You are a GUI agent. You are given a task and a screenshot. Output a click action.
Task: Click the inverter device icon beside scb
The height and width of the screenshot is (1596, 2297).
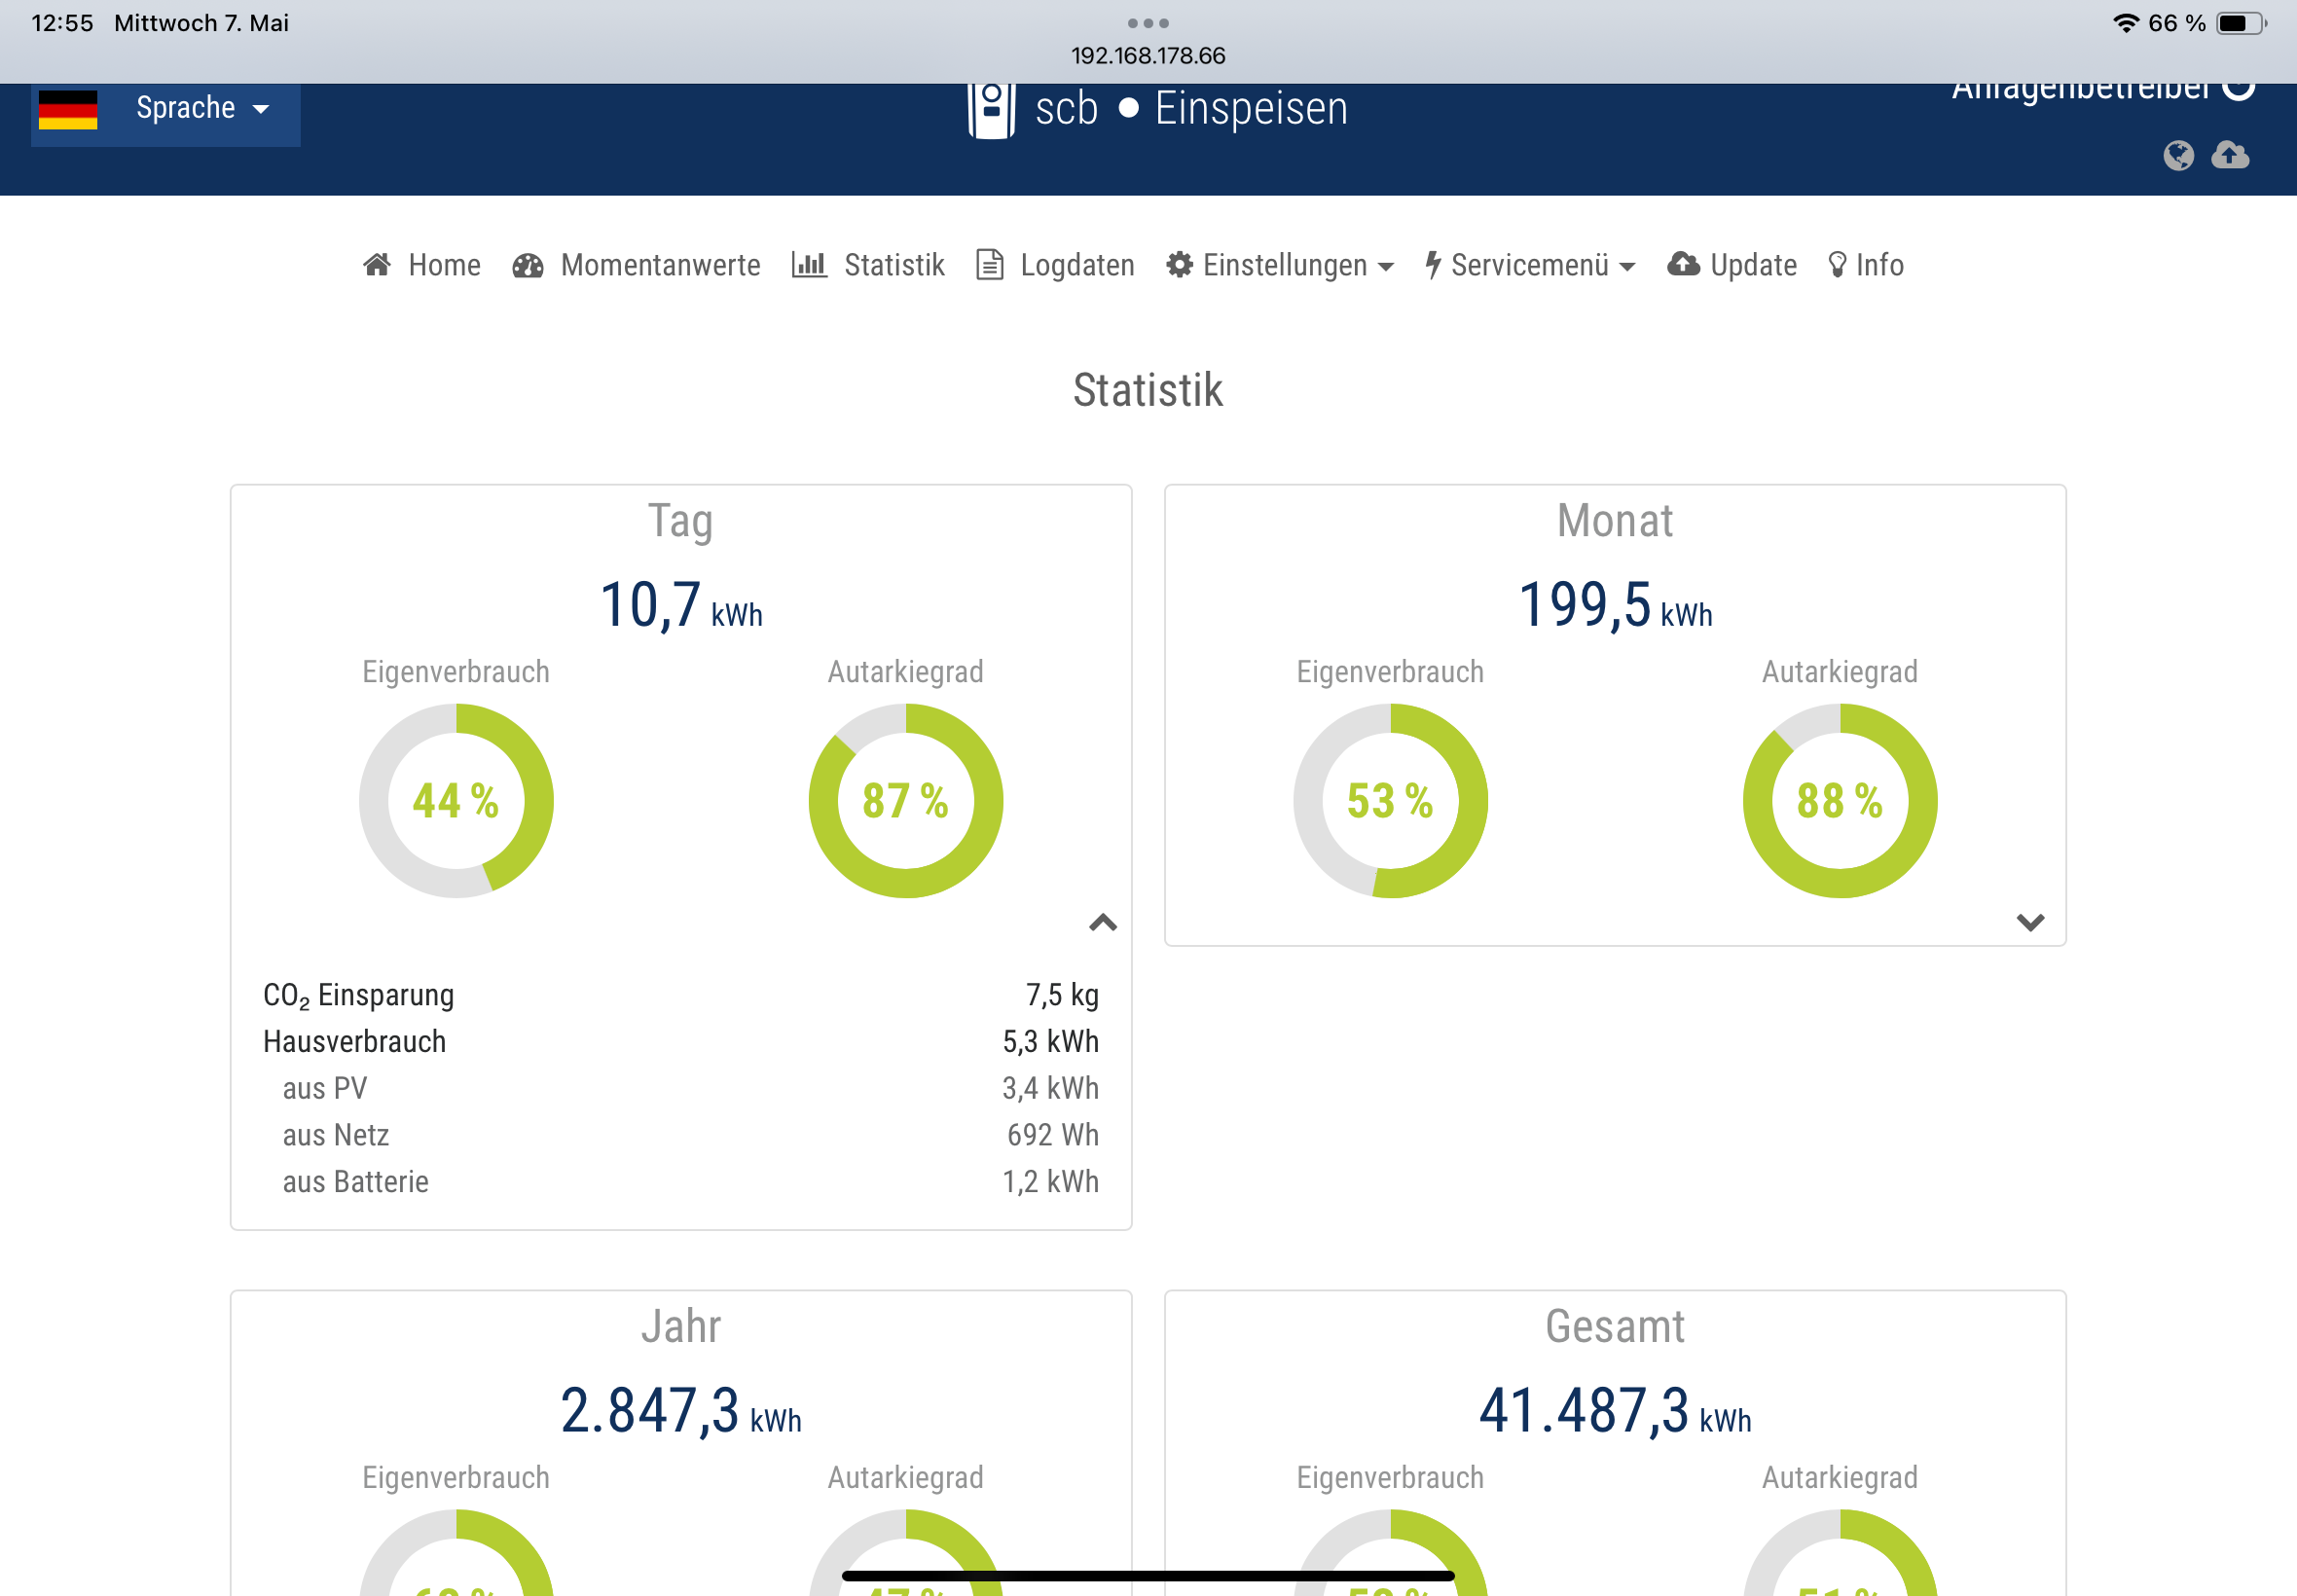[x=991, y=110]
